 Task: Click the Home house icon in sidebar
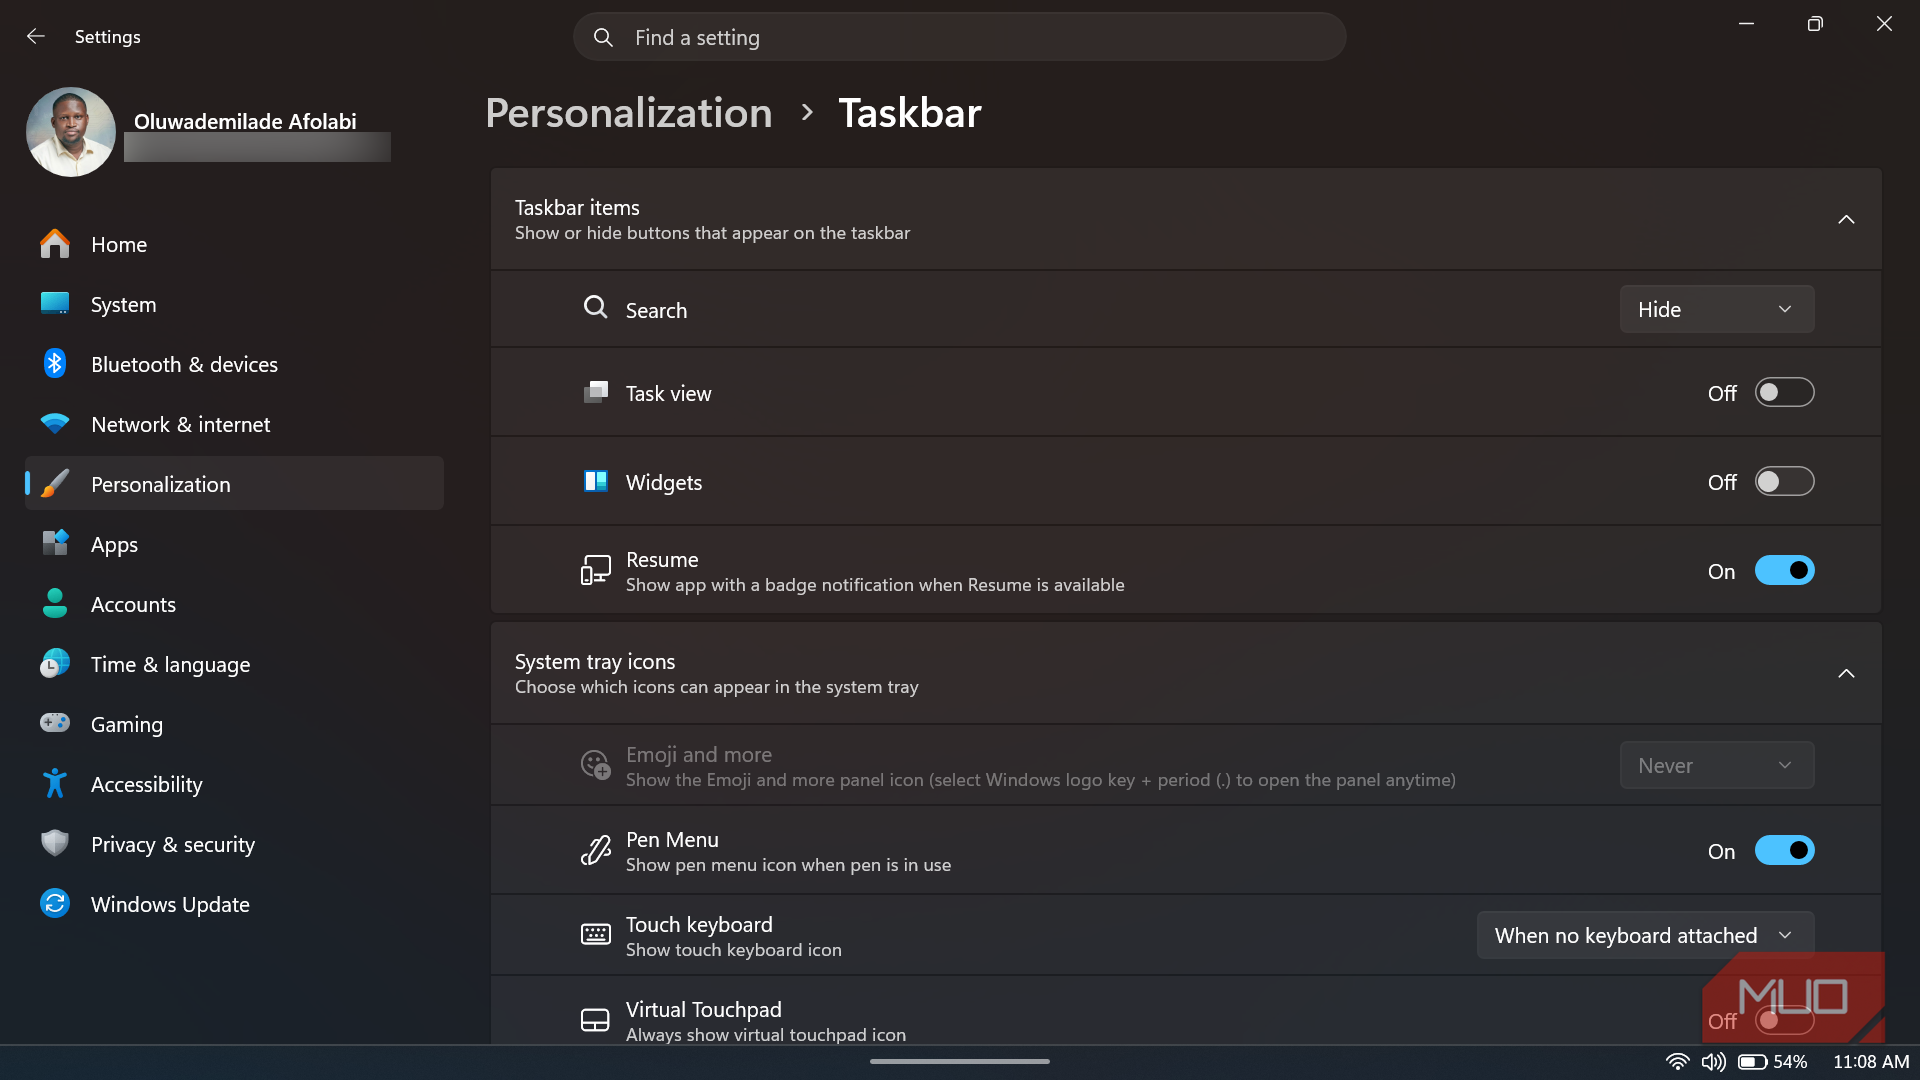(x=55, y=244)
